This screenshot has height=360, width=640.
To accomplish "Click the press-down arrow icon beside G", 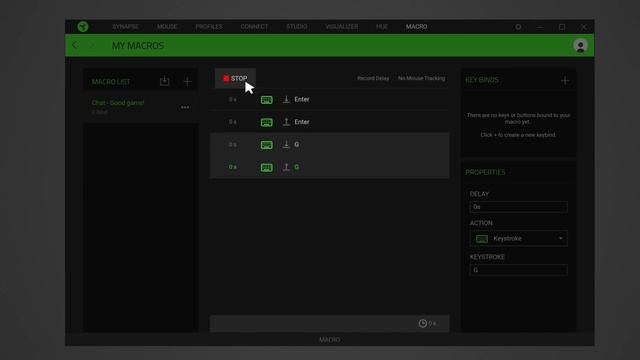I will click(x=287, y=144).
